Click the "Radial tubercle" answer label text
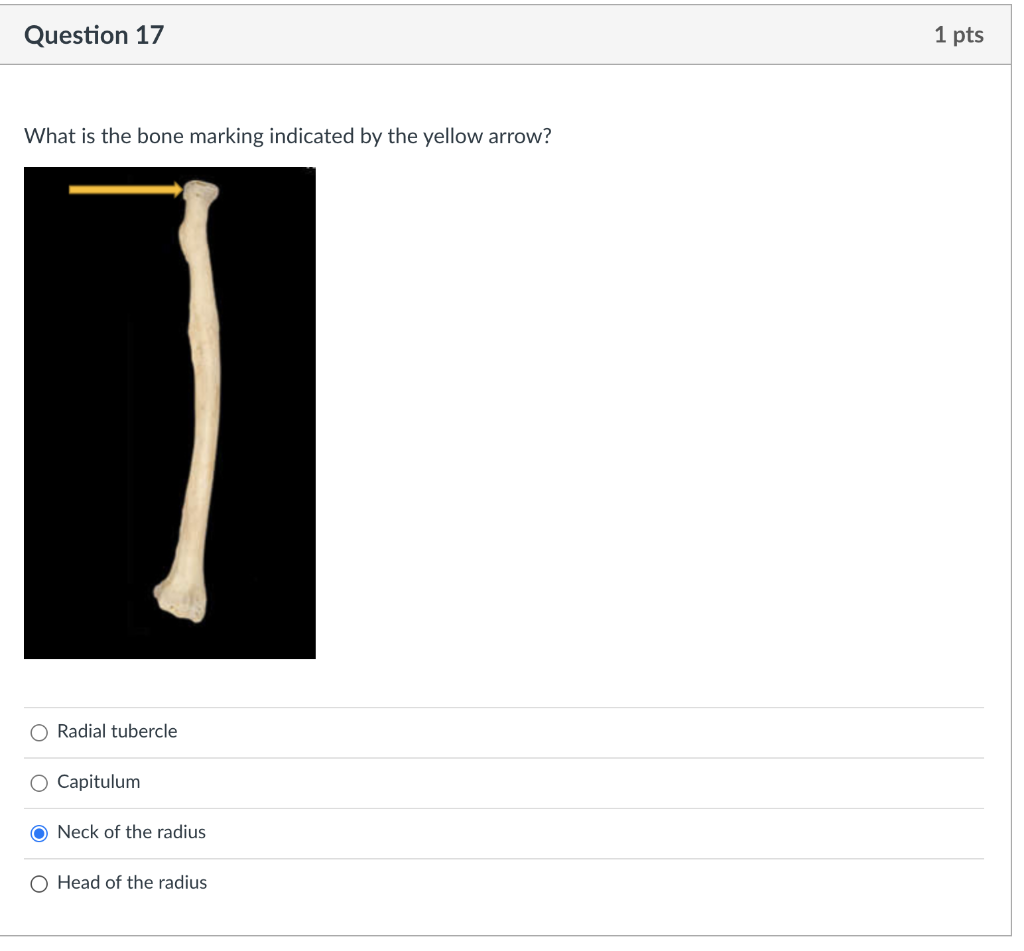Screen dimensions: 1024x951 click(x=116, y=732)
